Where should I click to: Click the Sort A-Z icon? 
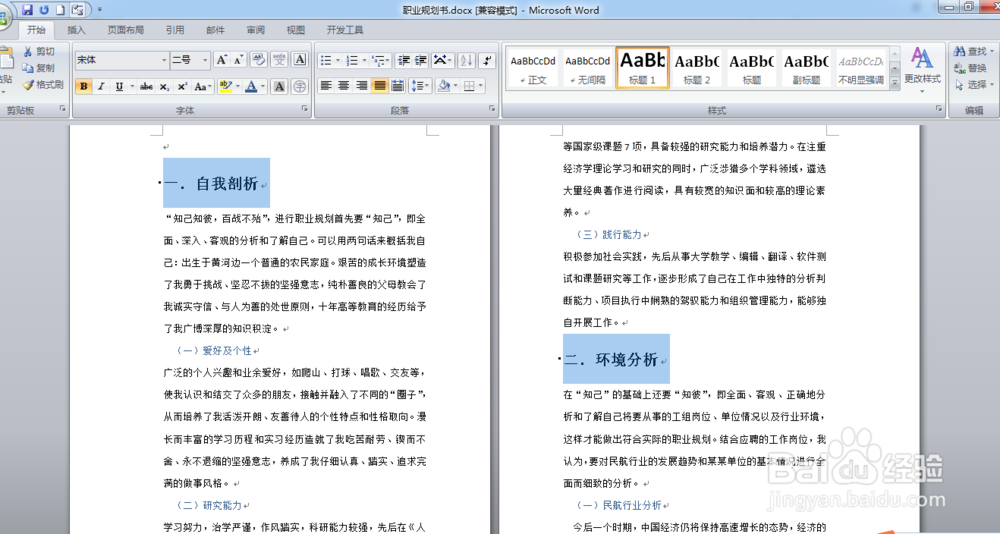click(466, 60)
